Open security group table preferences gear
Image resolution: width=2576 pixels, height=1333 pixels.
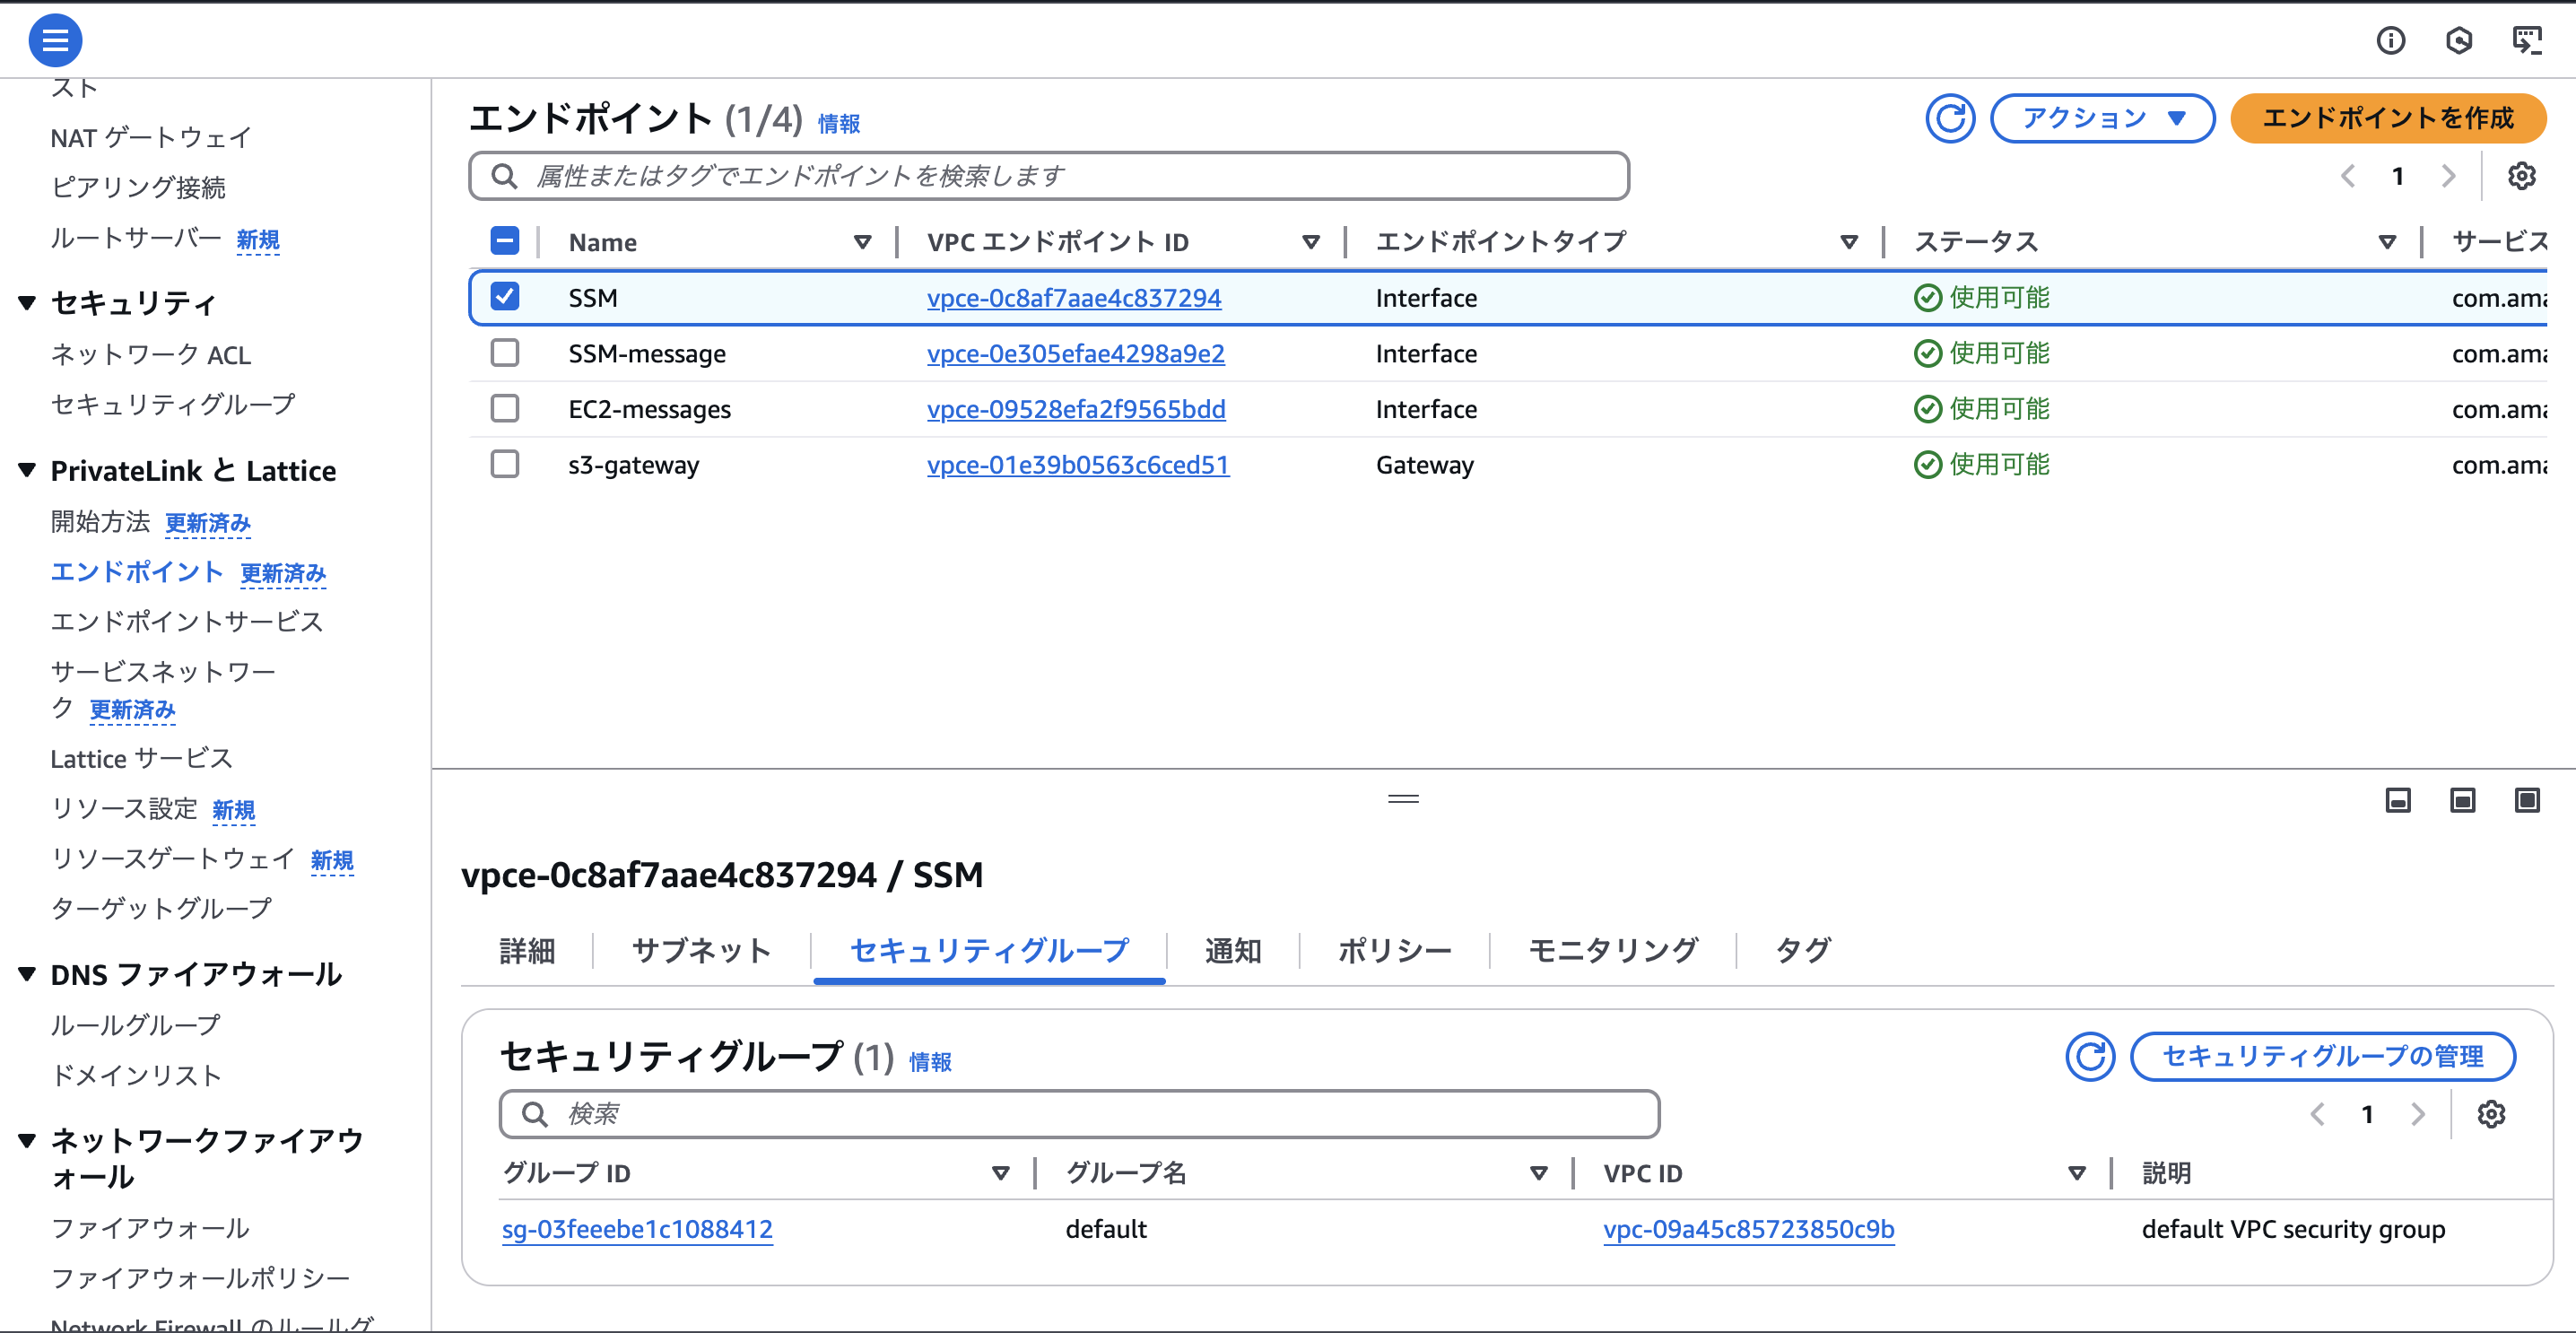[x=2490, y=1114]
